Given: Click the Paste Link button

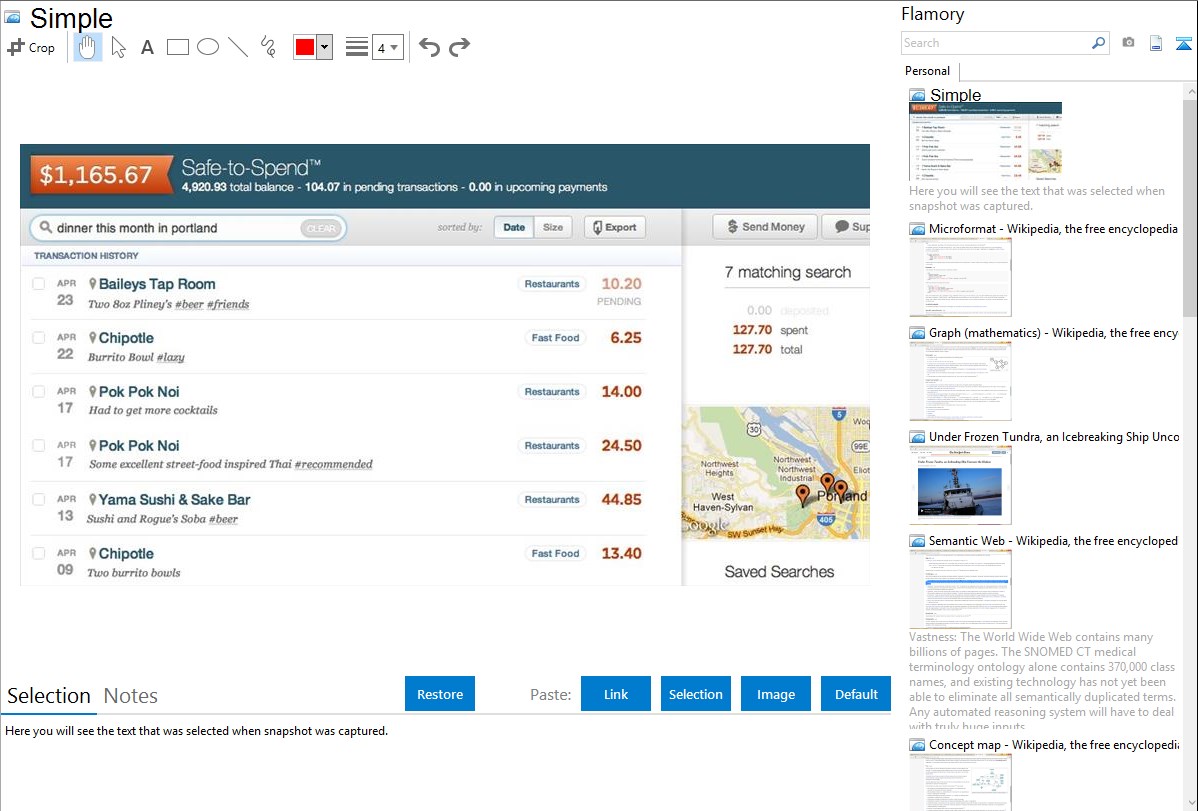Looking at the screenshot, I should pyautogui.click(x=616, y=694).
